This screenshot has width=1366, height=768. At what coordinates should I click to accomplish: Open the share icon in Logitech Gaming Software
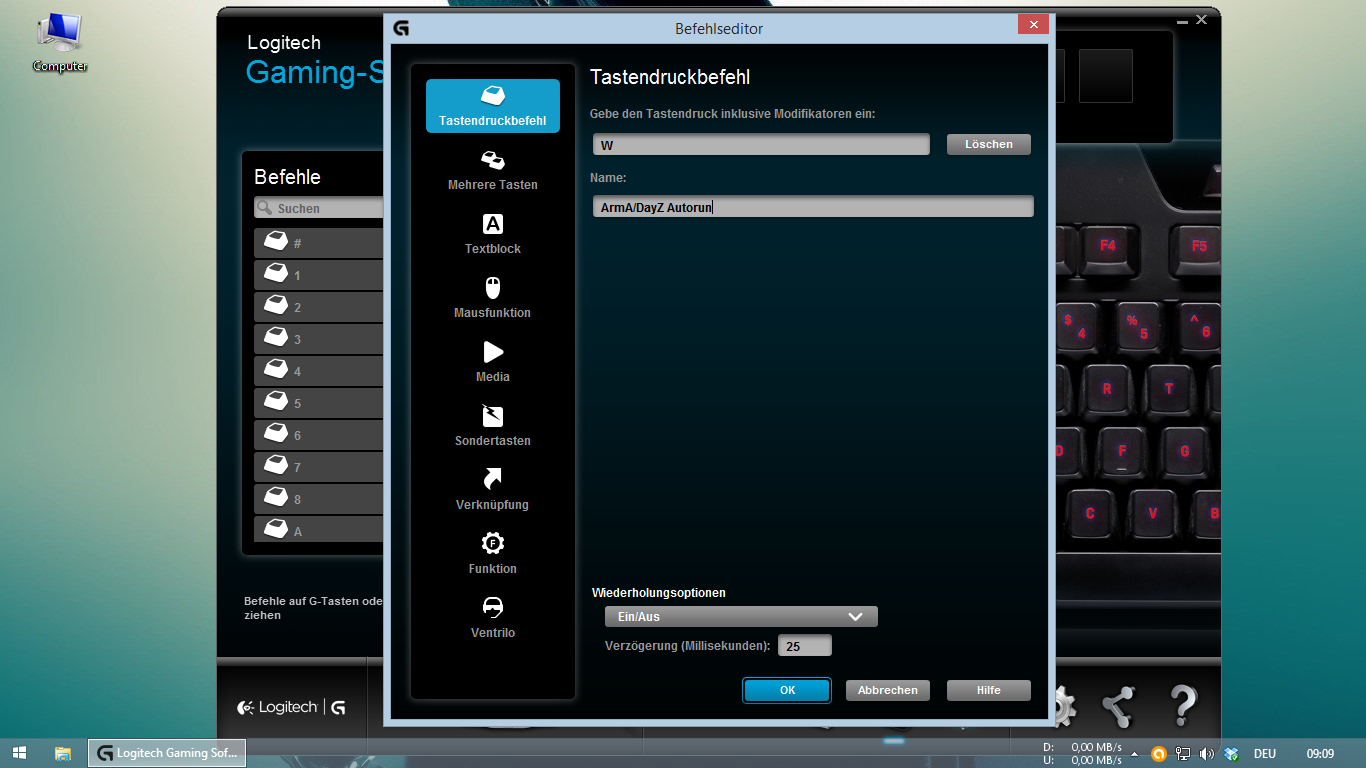coord(1118,707)
